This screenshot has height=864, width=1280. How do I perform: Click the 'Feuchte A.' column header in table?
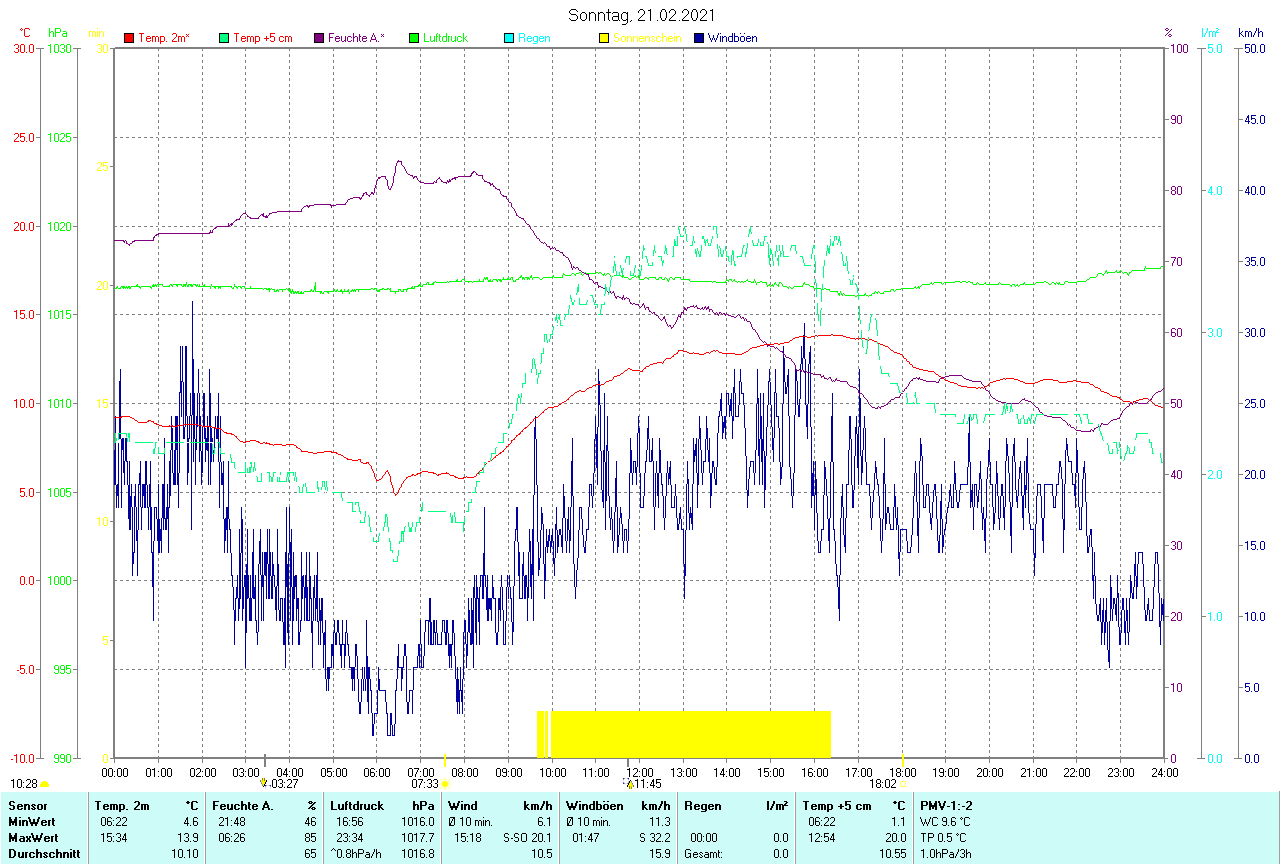click(242, 806)
